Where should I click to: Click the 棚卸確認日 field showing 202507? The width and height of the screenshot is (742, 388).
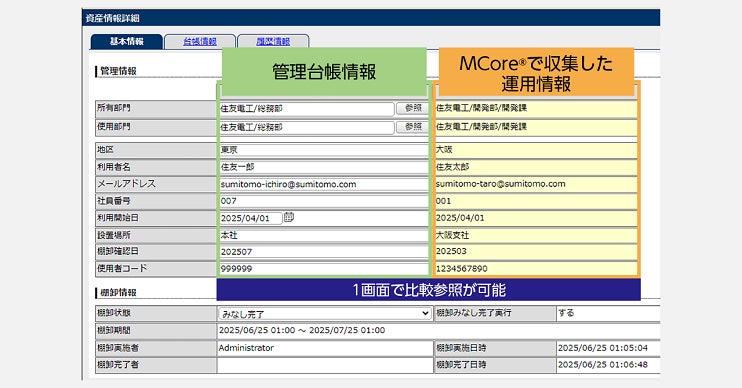tap(324, 252)
